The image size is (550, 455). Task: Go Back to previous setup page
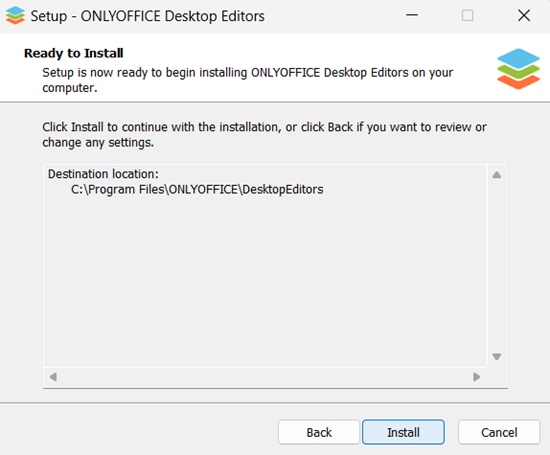(319, 432)
